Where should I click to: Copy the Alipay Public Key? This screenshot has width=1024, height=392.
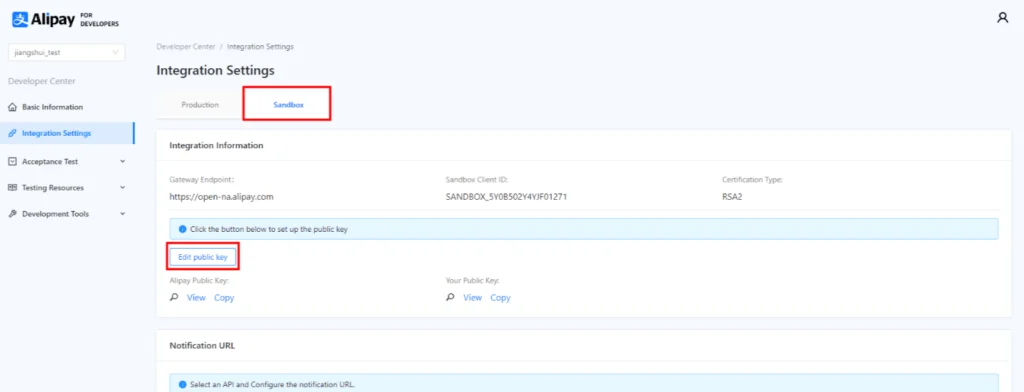224,298
